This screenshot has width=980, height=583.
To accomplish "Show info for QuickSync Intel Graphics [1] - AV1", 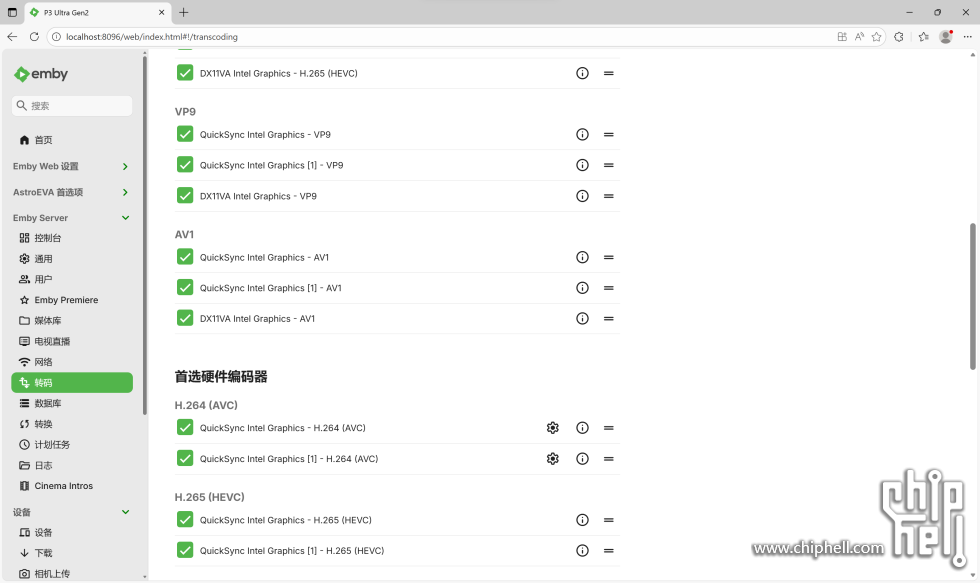I will [x=582, y=288].
